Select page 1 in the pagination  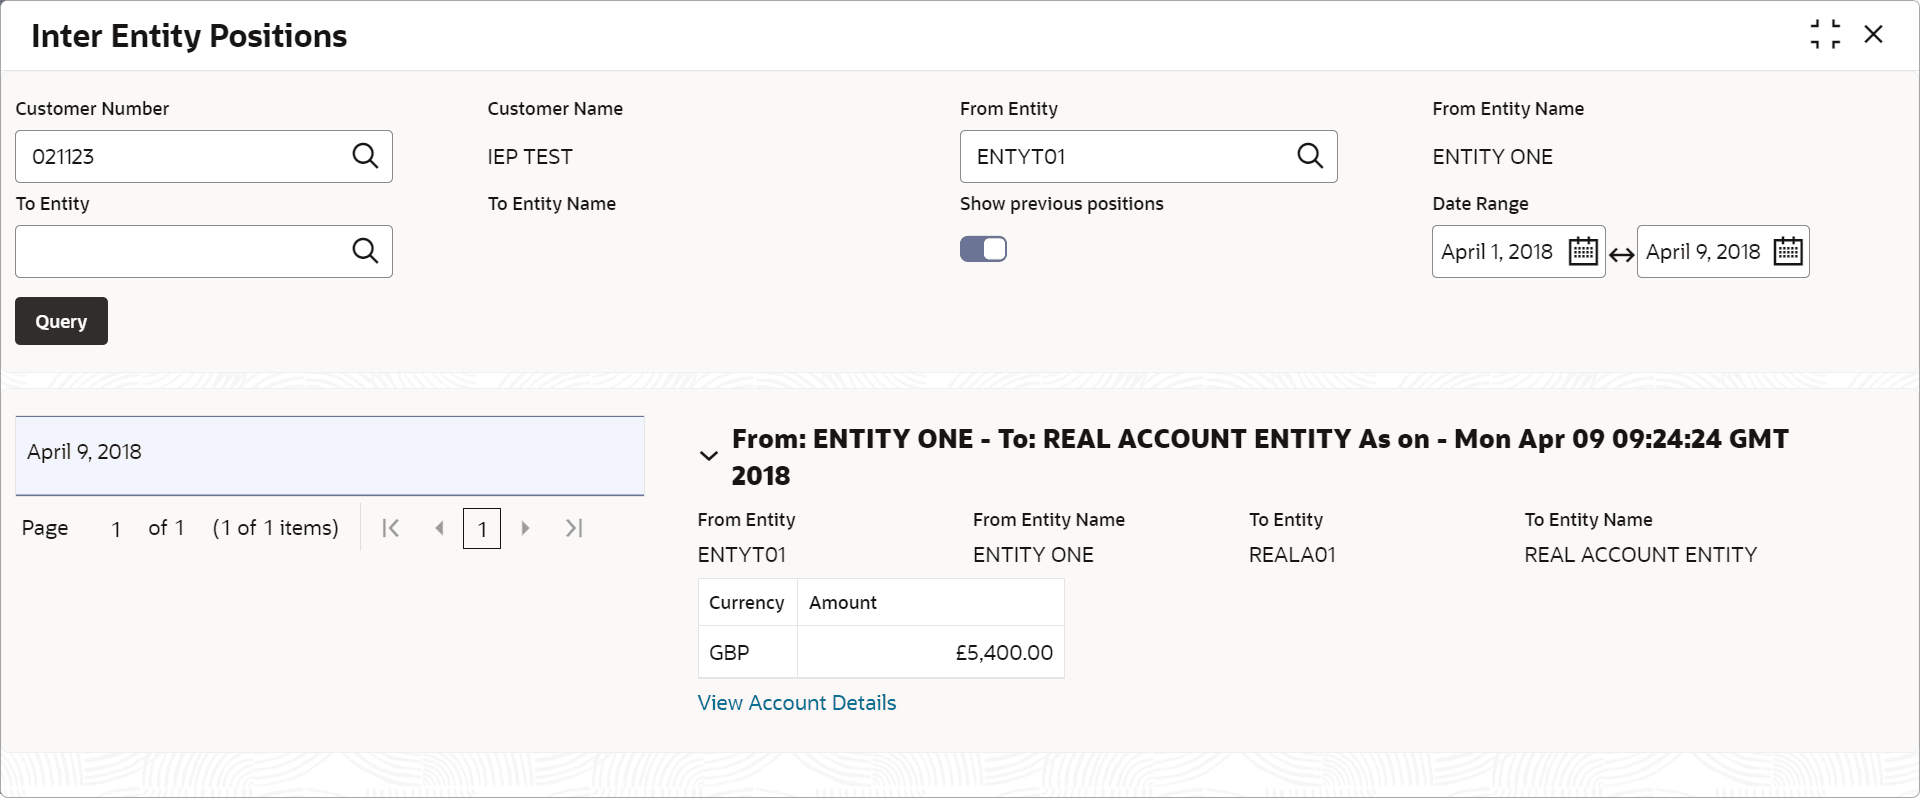[x=482, y=528]
